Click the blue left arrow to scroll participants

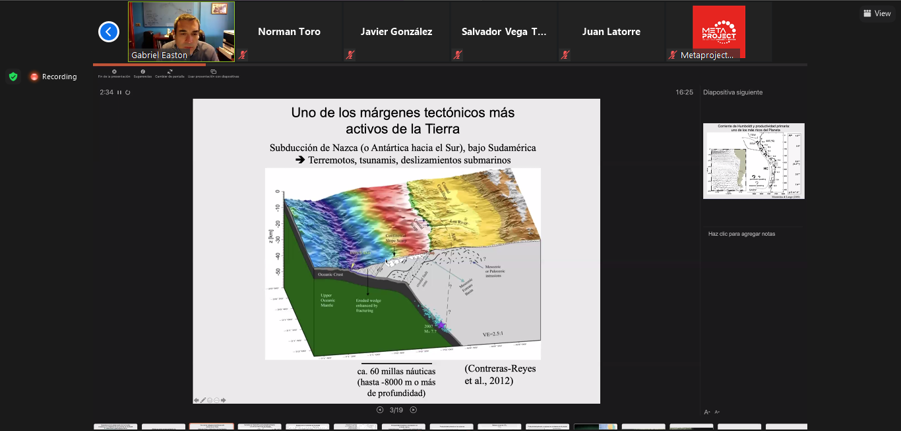click(x=109, y=32)
